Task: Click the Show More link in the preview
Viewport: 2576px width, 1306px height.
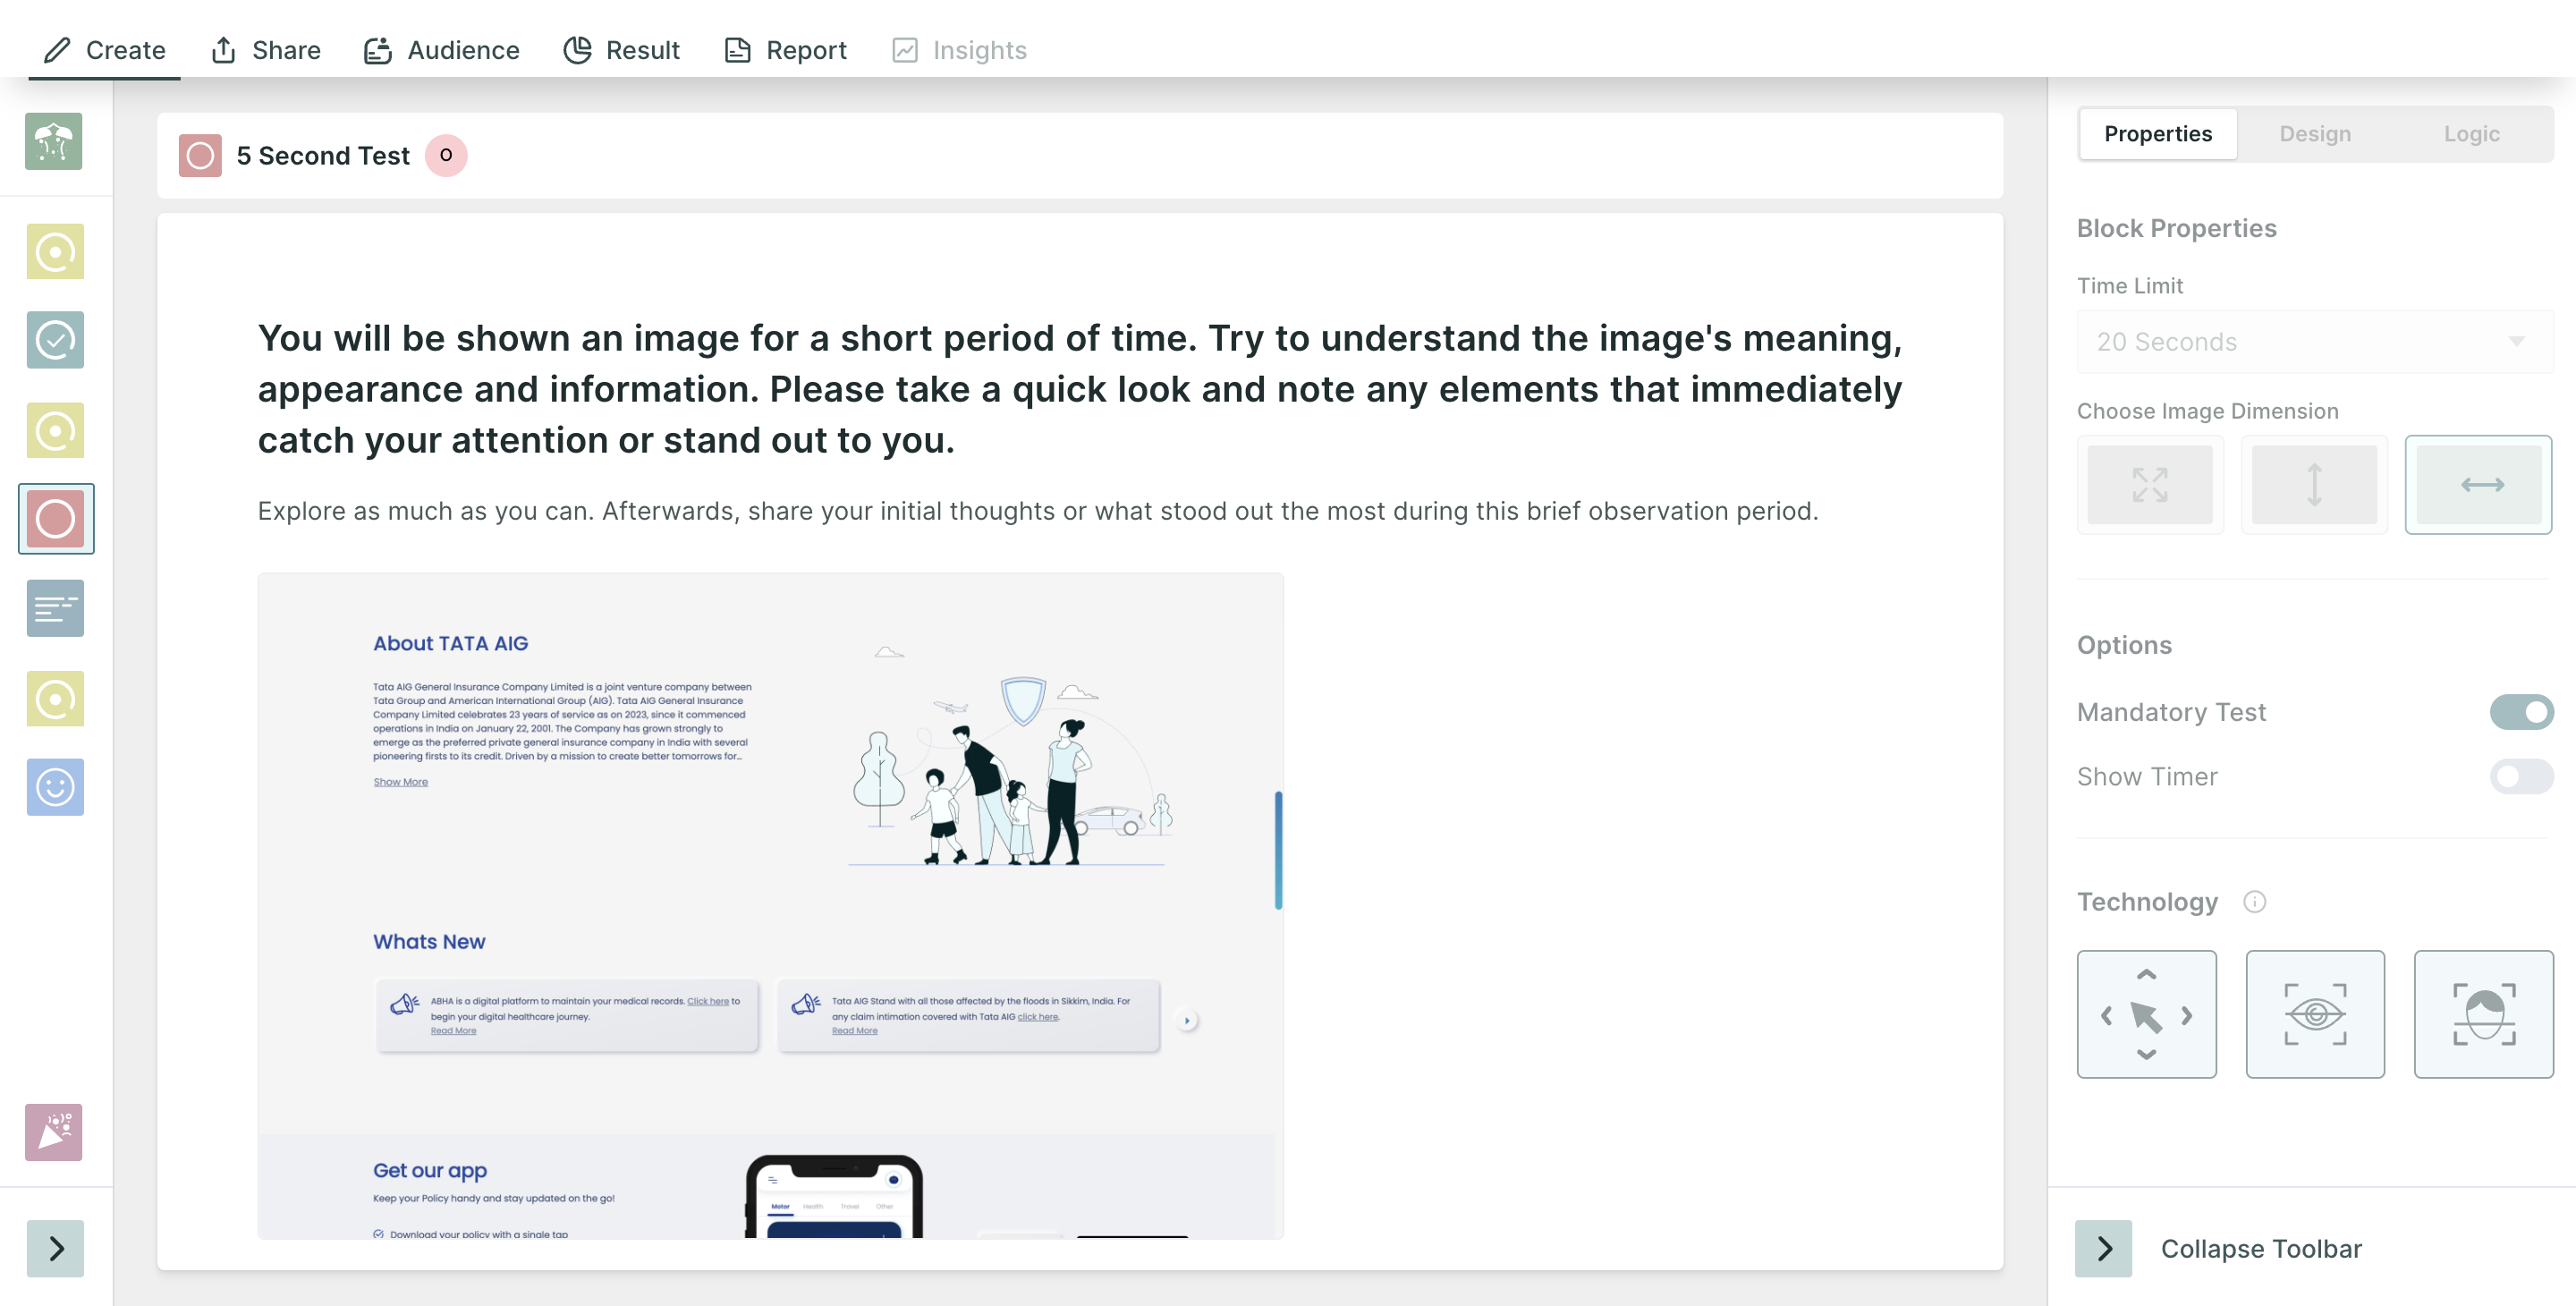Action: tap(400, 782)
